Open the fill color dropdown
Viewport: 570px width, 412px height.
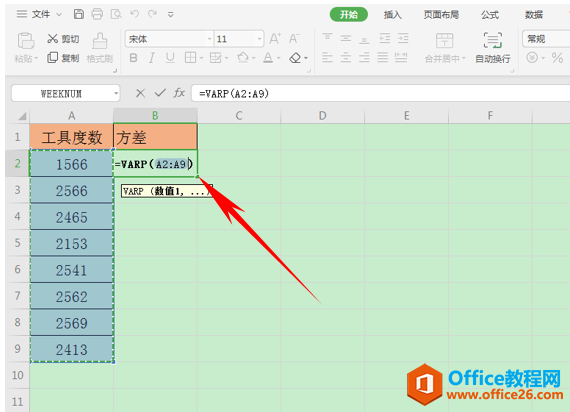coord(254,58)
